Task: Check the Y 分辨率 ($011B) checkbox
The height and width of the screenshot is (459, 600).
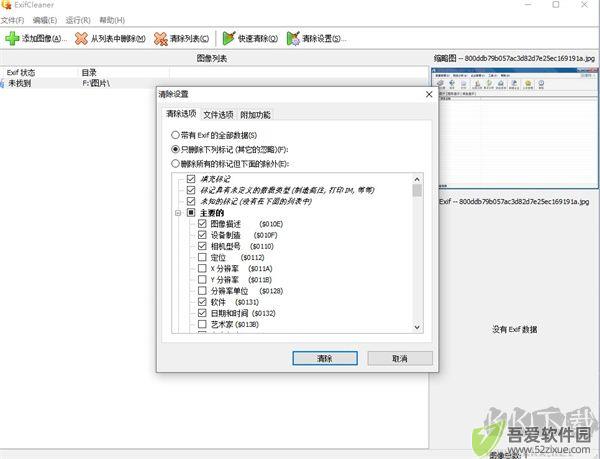Action: coord(202,279)
